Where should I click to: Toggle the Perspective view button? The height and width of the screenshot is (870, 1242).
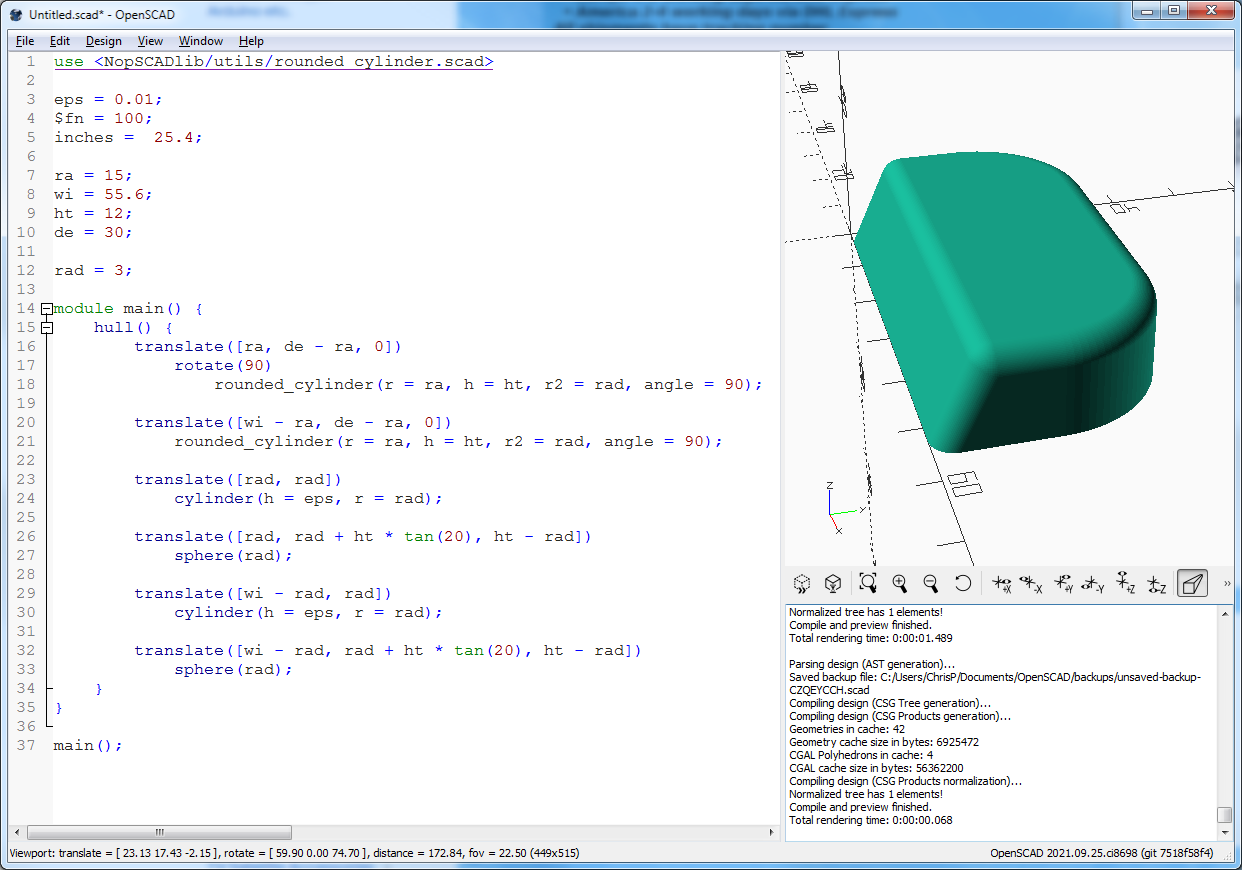coord(1192,584)
